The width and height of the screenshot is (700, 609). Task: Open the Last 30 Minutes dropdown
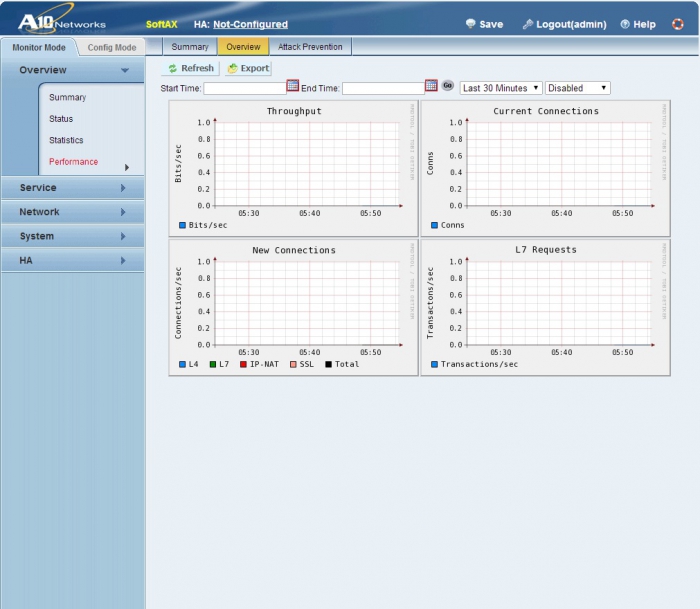pos(501,88)
